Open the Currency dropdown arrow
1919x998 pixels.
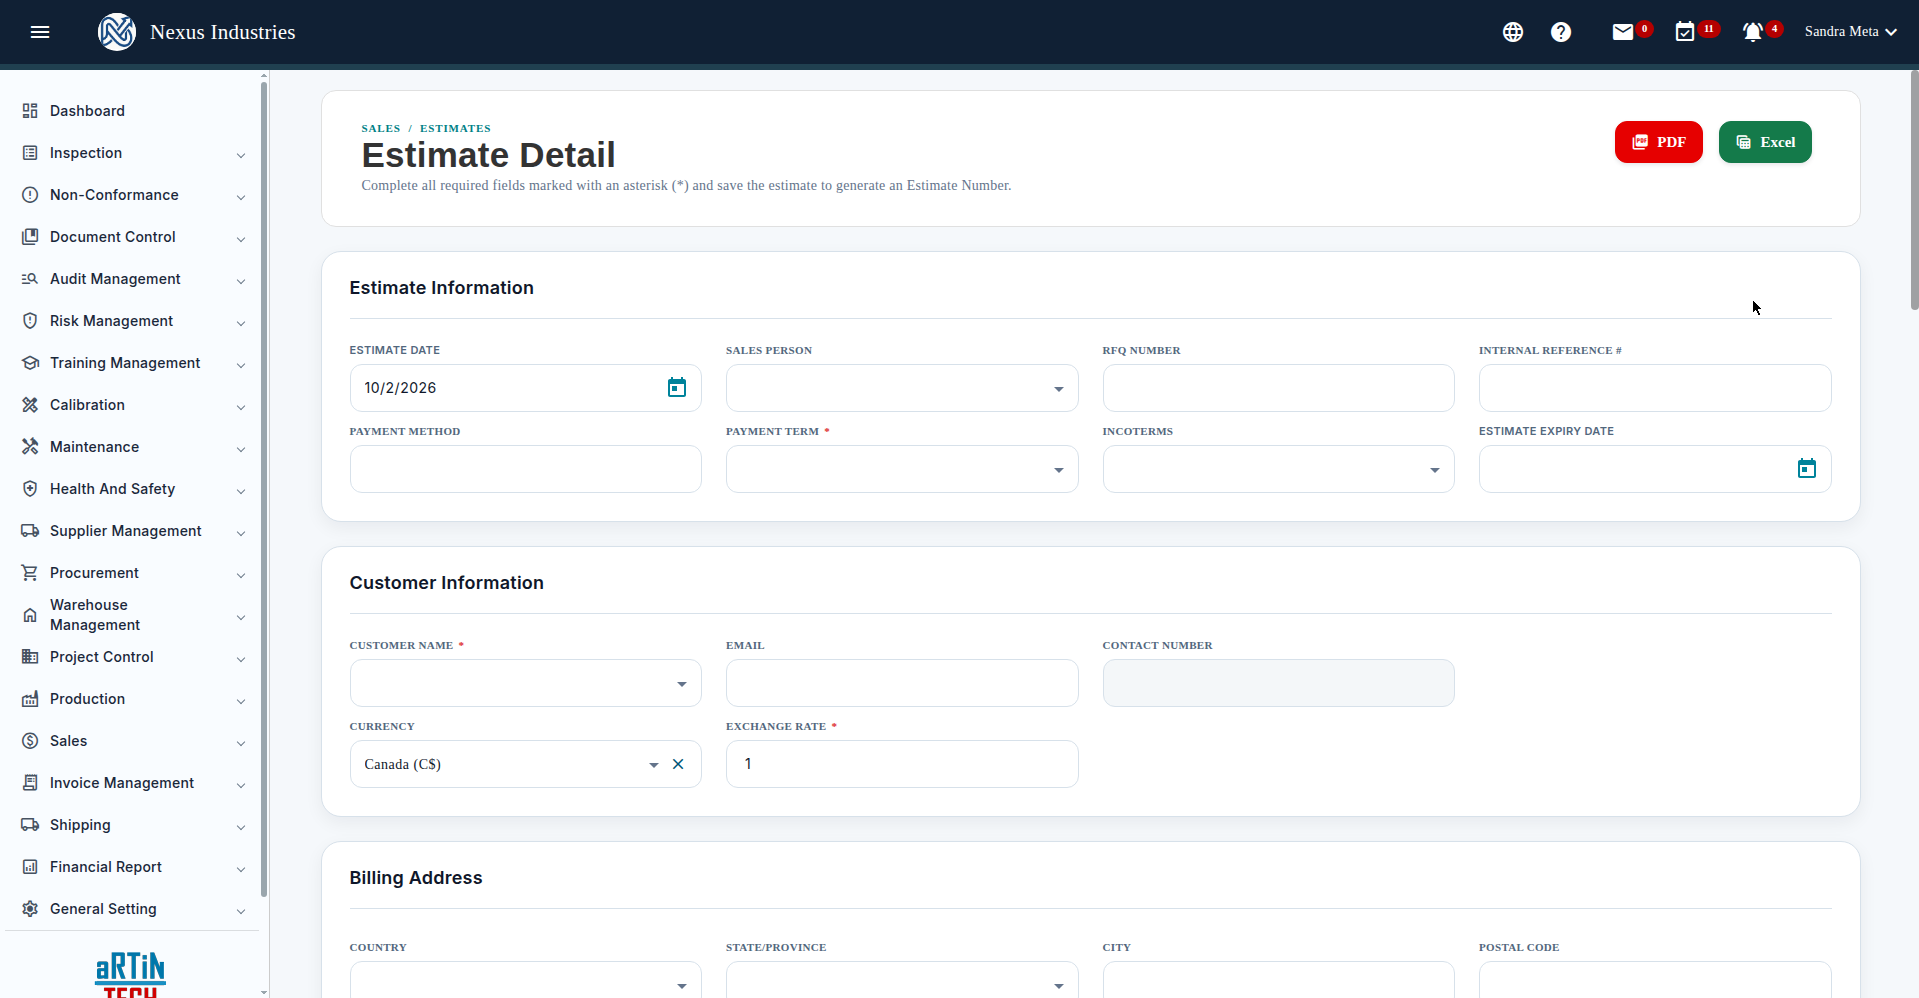[654, 765]
